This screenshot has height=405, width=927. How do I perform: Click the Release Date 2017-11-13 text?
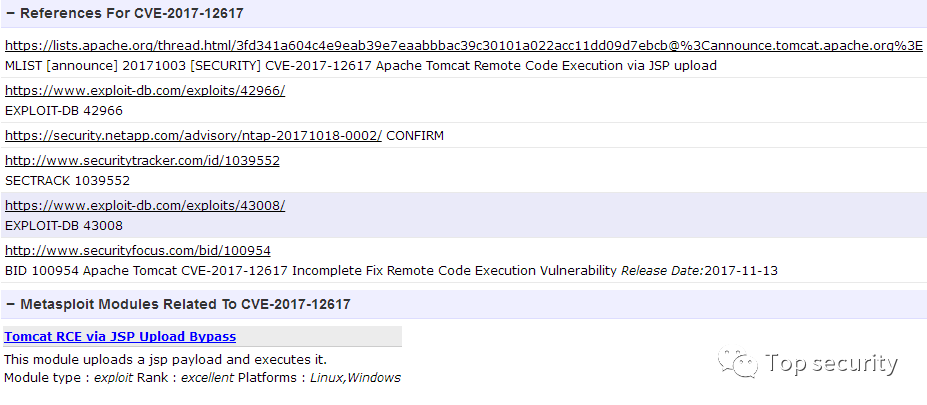pos(699,271)
